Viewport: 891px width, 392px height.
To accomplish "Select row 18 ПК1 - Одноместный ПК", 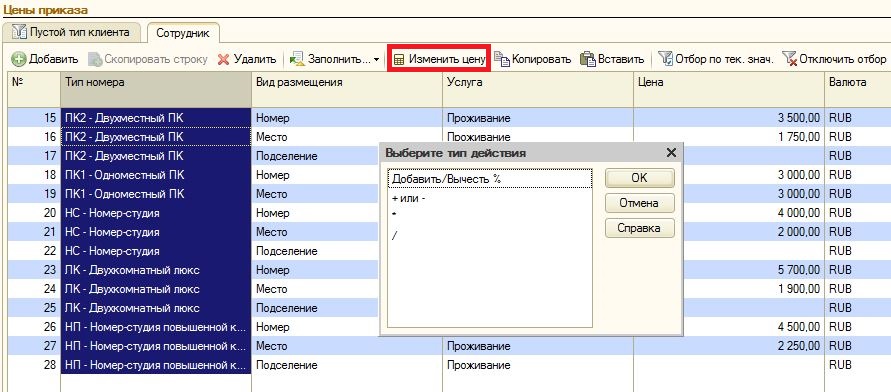I will pos(155,175).
